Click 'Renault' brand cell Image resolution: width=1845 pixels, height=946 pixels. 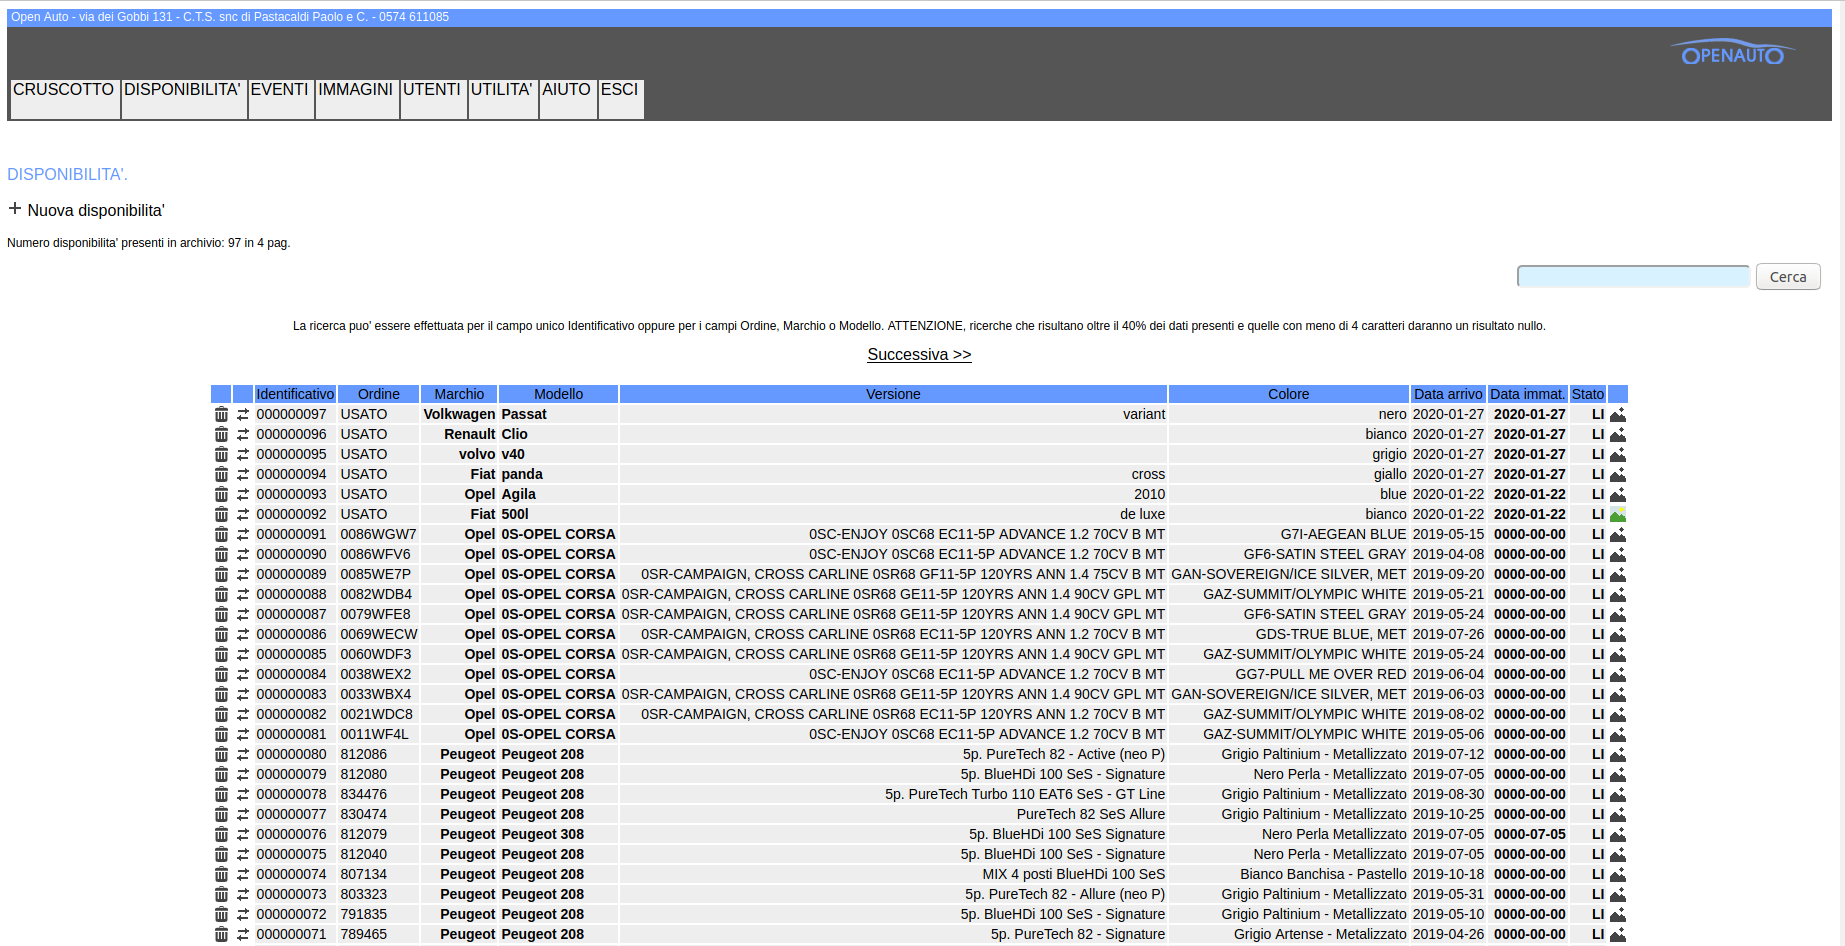click(x=470, y=434)
